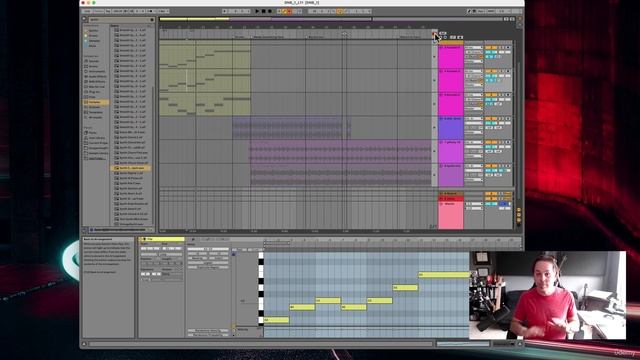This screenshot has width=640, height=360.
Task: Show or hide In/Out section selector
Action: click(x=518, y=209)
